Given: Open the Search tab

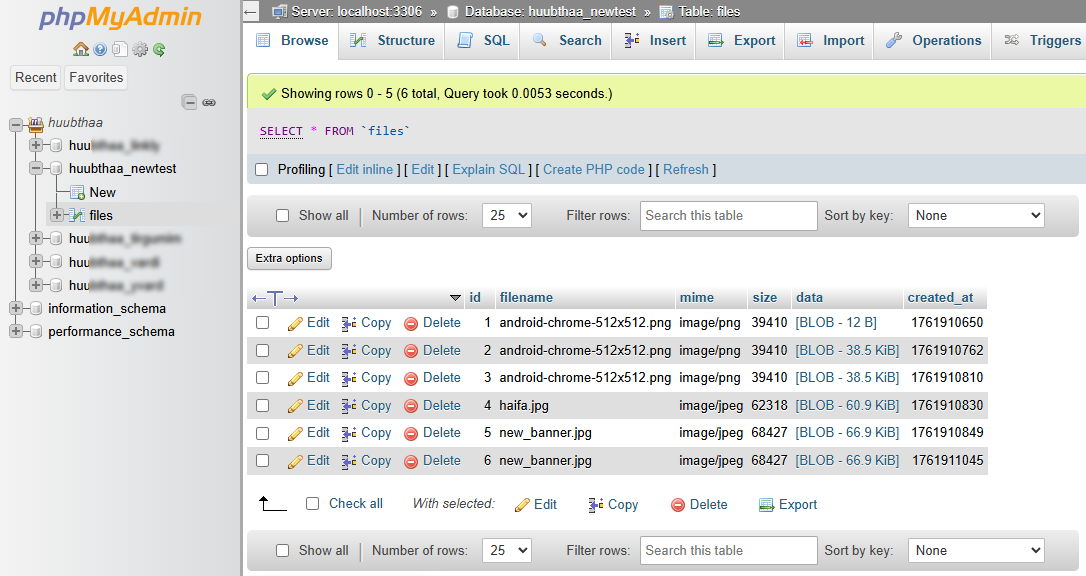Looking at the screenshot, I should click(567, 41).
